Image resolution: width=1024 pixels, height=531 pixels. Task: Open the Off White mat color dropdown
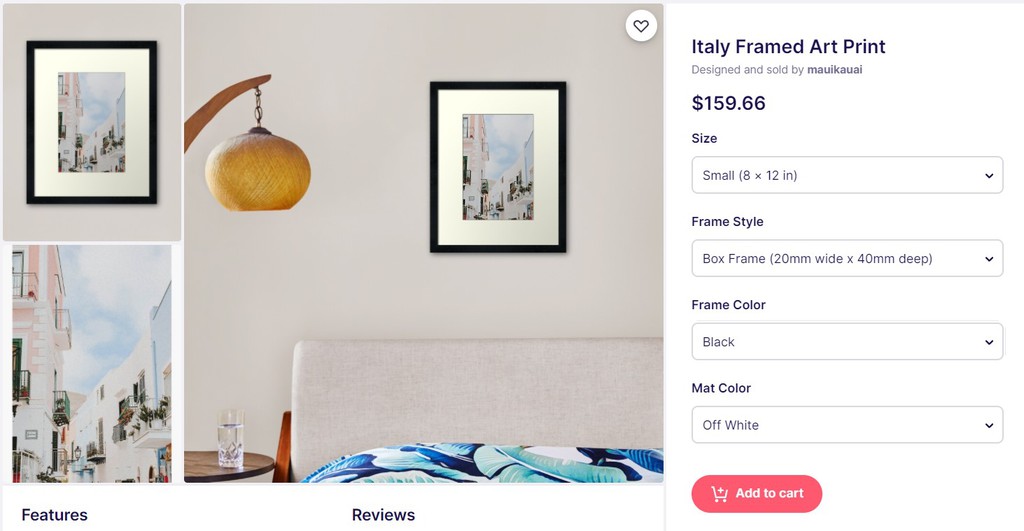[847, 425]
